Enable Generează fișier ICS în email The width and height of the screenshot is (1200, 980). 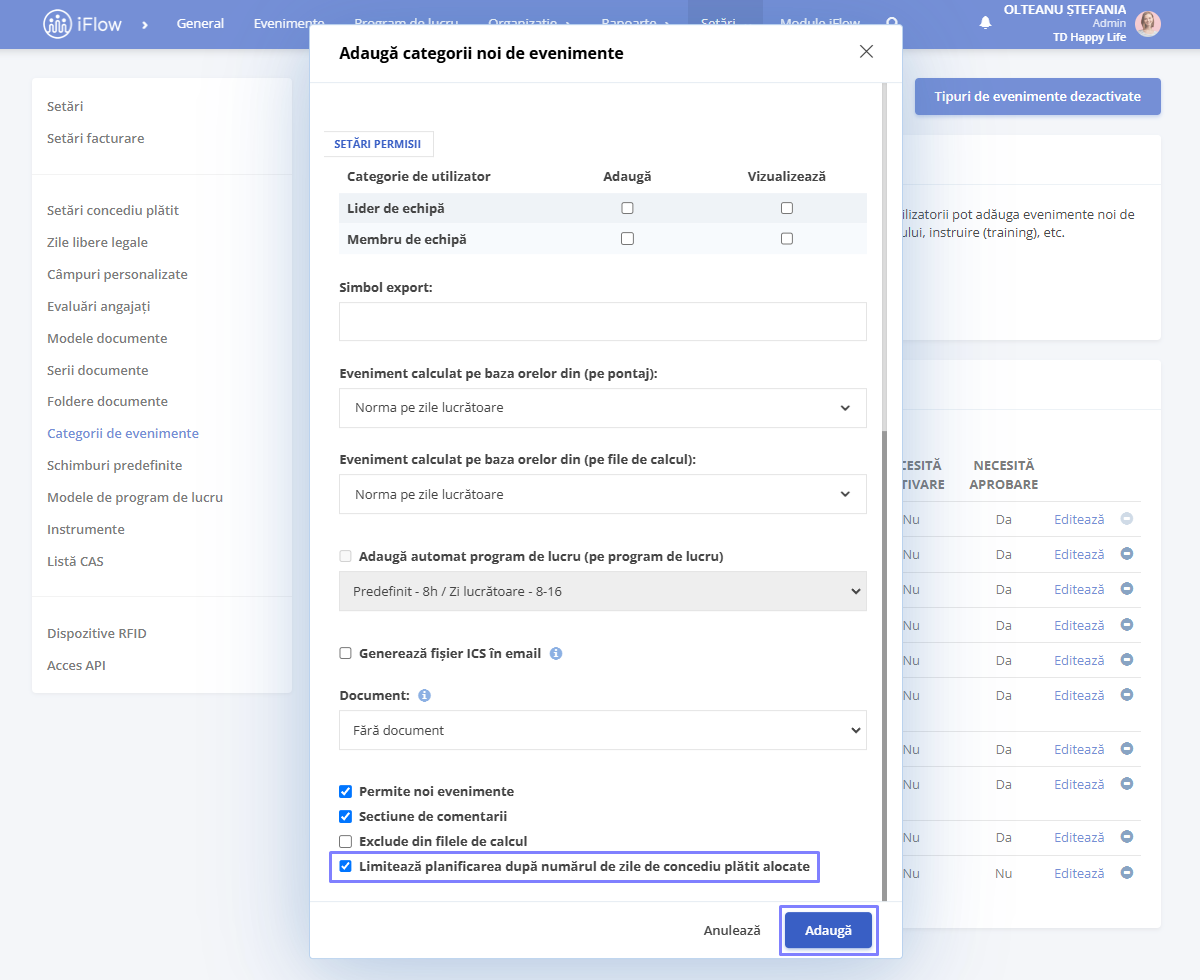pyautogui.click(x=346, y=653)
